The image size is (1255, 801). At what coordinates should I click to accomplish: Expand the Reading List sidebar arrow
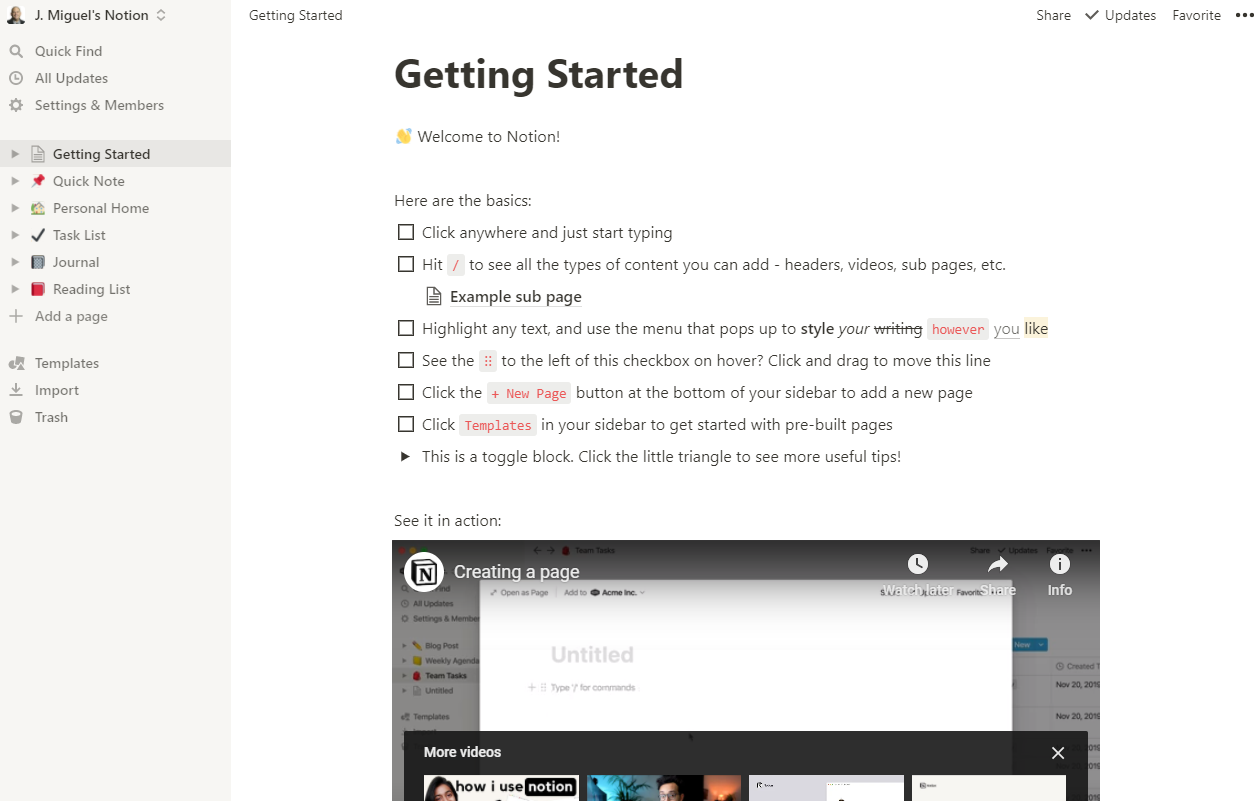pyautogui.click(x=15, y=289)
